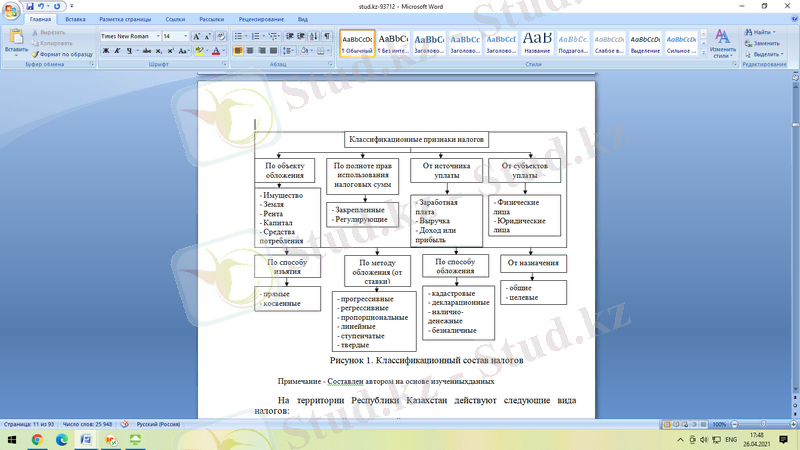Switch to Full Screen Reading view

pos(676,424)
